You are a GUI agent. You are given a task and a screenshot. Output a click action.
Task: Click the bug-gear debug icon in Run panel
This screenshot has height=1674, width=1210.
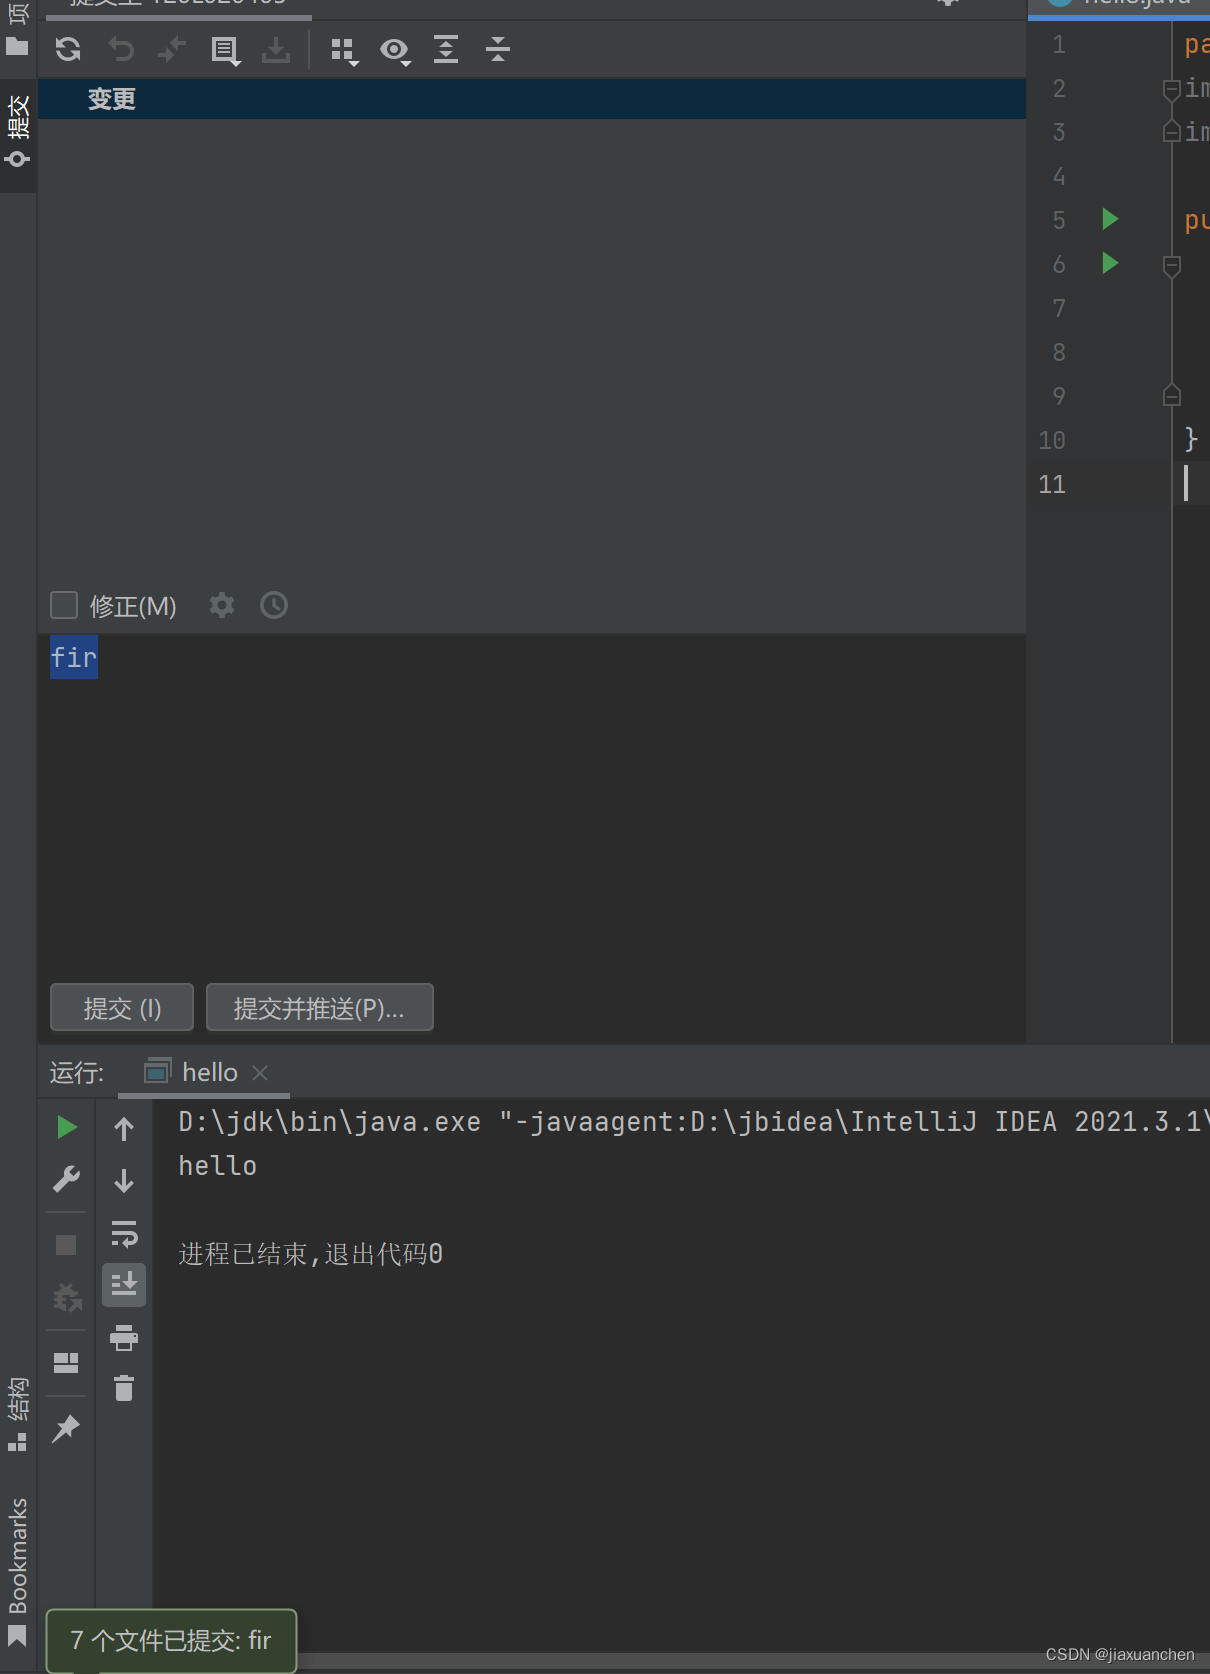pos(67,1297)
